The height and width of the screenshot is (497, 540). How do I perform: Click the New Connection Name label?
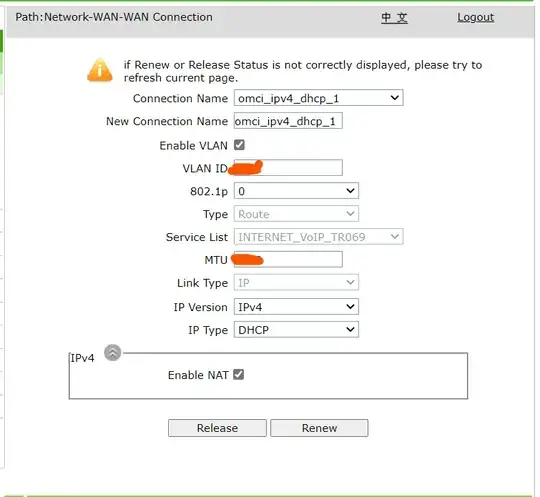tap(167, 121)
